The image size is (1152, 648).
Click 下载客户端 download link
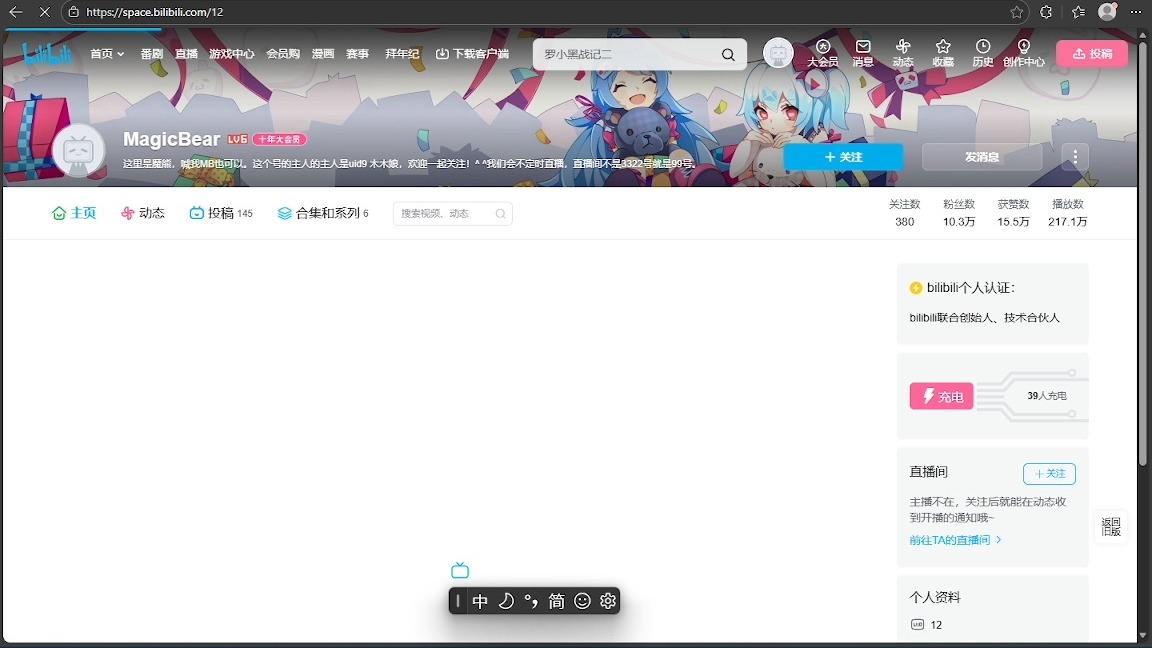tap(472, 54)
